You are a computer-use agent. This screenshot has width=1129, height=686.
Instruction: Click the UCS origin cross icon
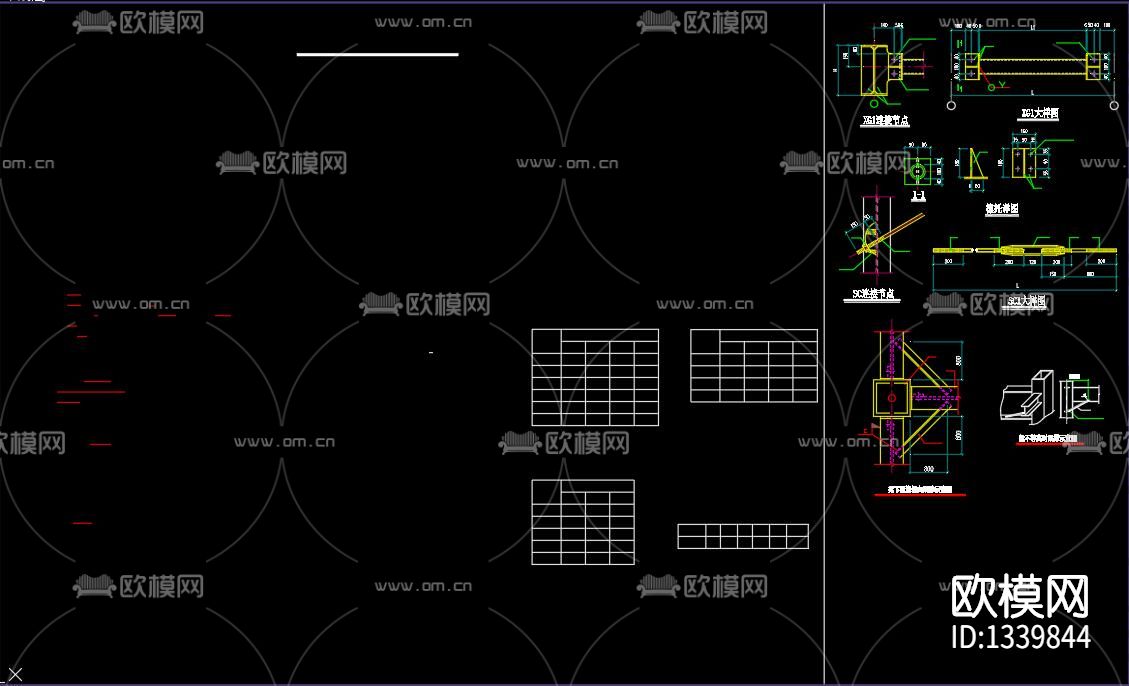coord(14,674)
